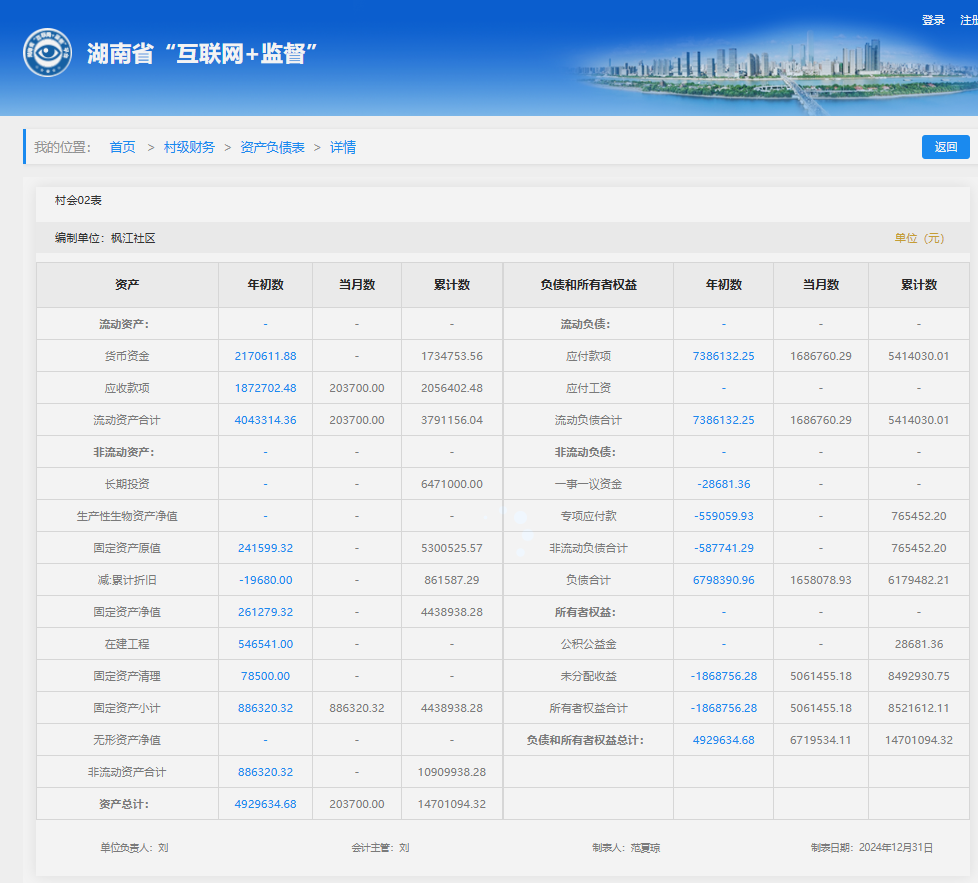Open 应收款项 opening balance 1872702.48
Viewport: 978px width, 883px height.
tap(266, 388)
